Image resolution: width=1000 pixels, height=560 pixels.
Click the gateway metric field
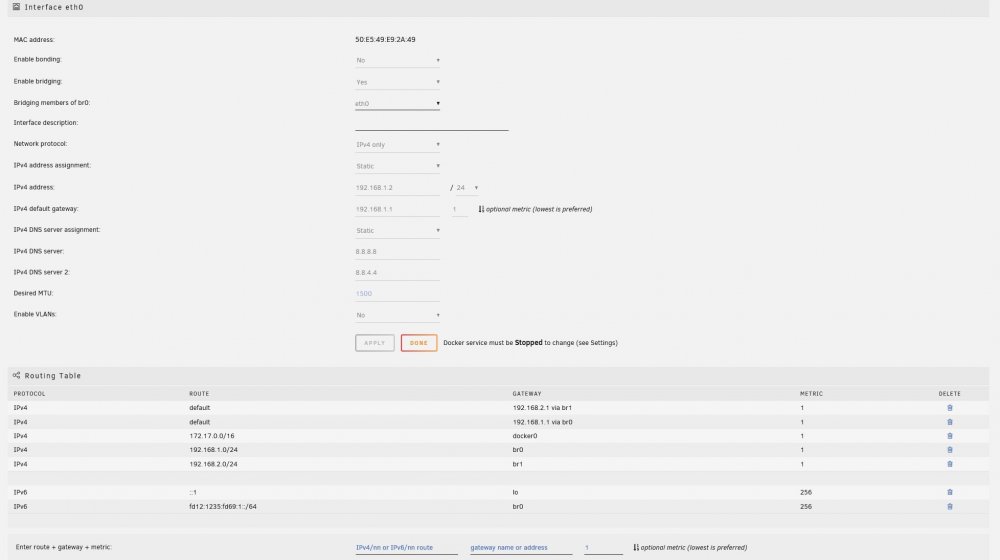(460, 209)
